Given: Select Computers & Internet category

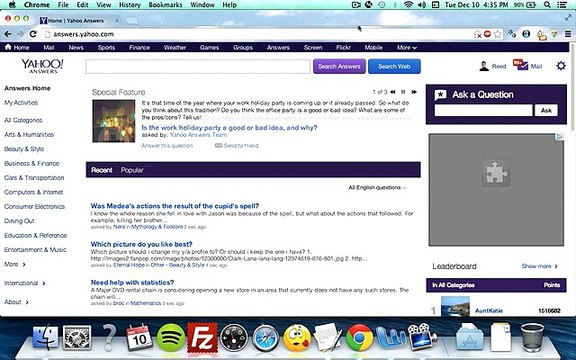Looking at the screenshot, I should [x=33, y=192].
